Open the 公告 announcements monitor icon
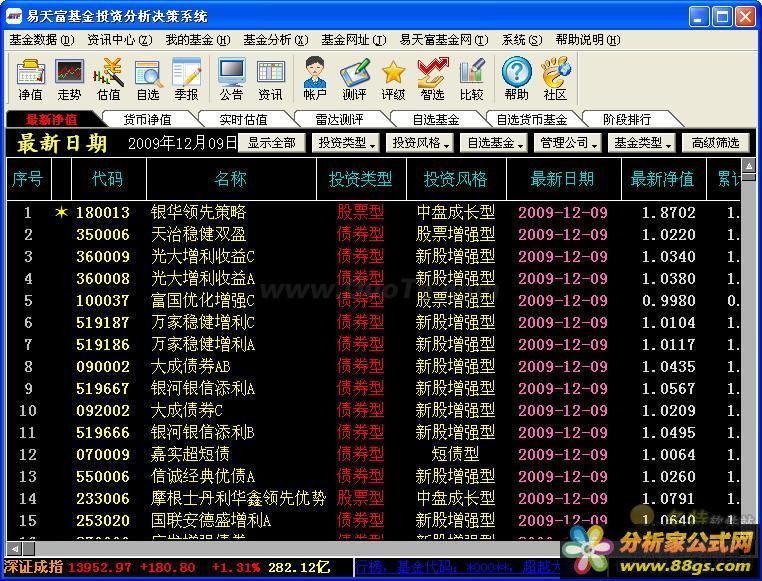Screen dimensions: 762x581 pyautogui.click(x=231, y=79)
